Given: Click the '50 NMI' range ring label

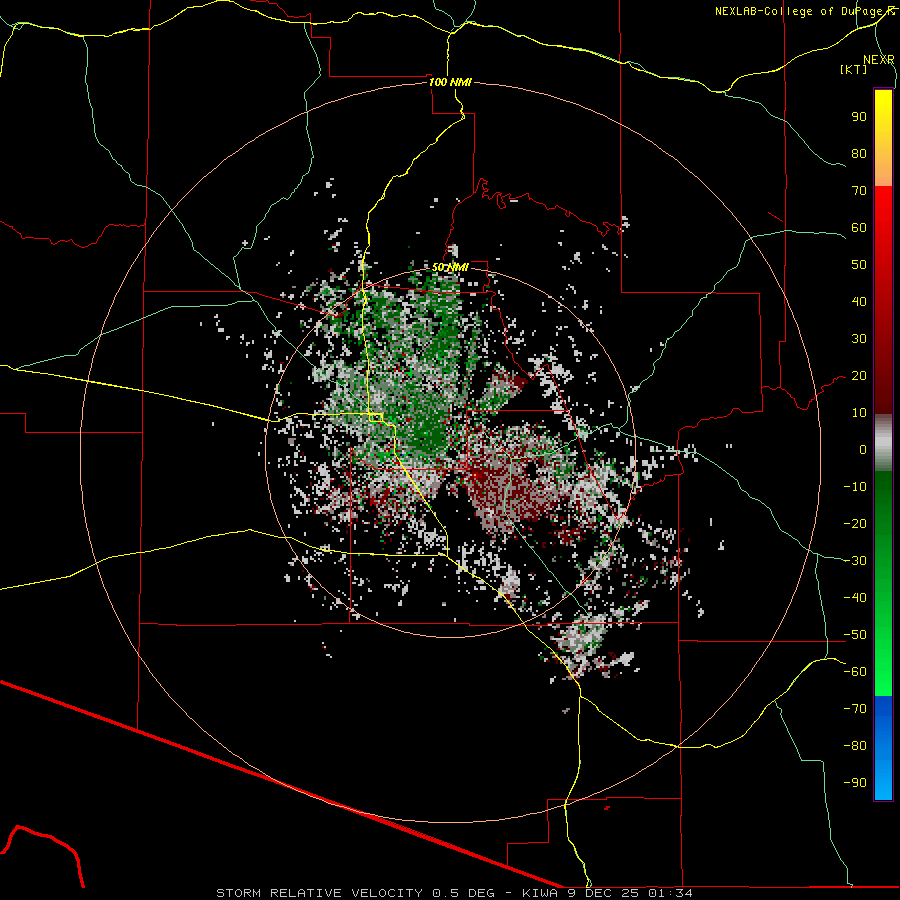Looking at the screenshot, I should click(450, 267).
